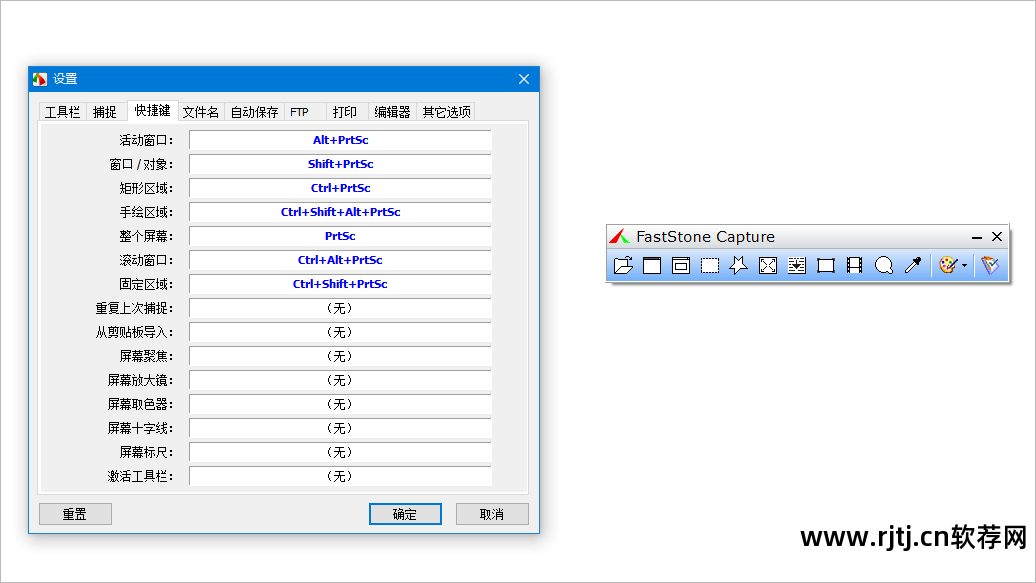Viewport: 1036px width, 583px height.
Task: Click the 整个屏幕 hotkey field PrtSc
Action: (x=340, y=236)
